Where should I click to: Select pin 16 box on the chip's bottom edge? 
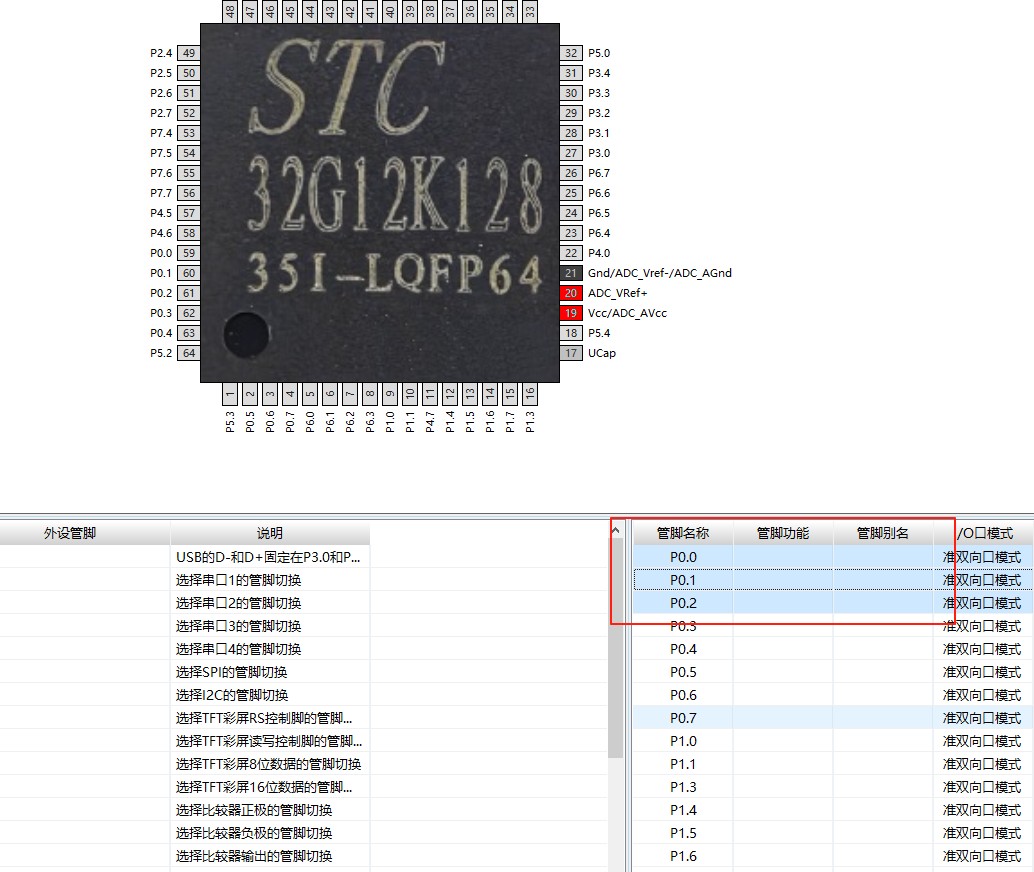tap(530, 394)
